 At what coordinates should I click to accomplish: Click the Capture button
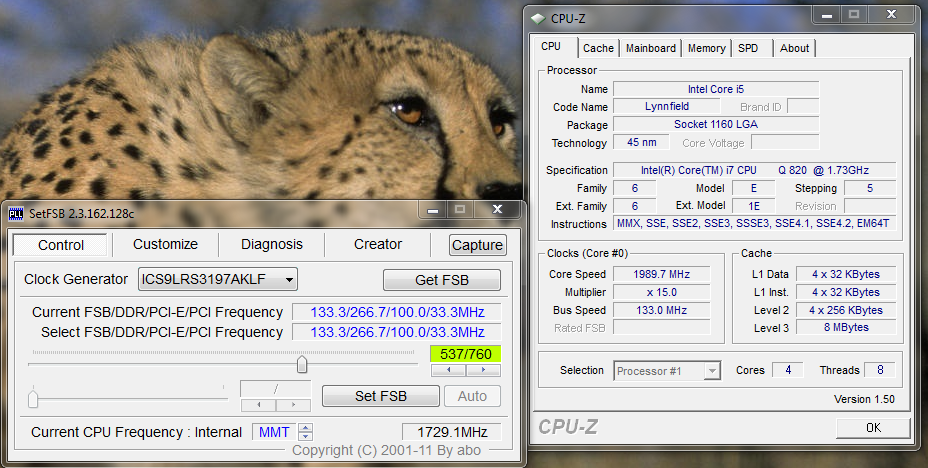point(477,245)
